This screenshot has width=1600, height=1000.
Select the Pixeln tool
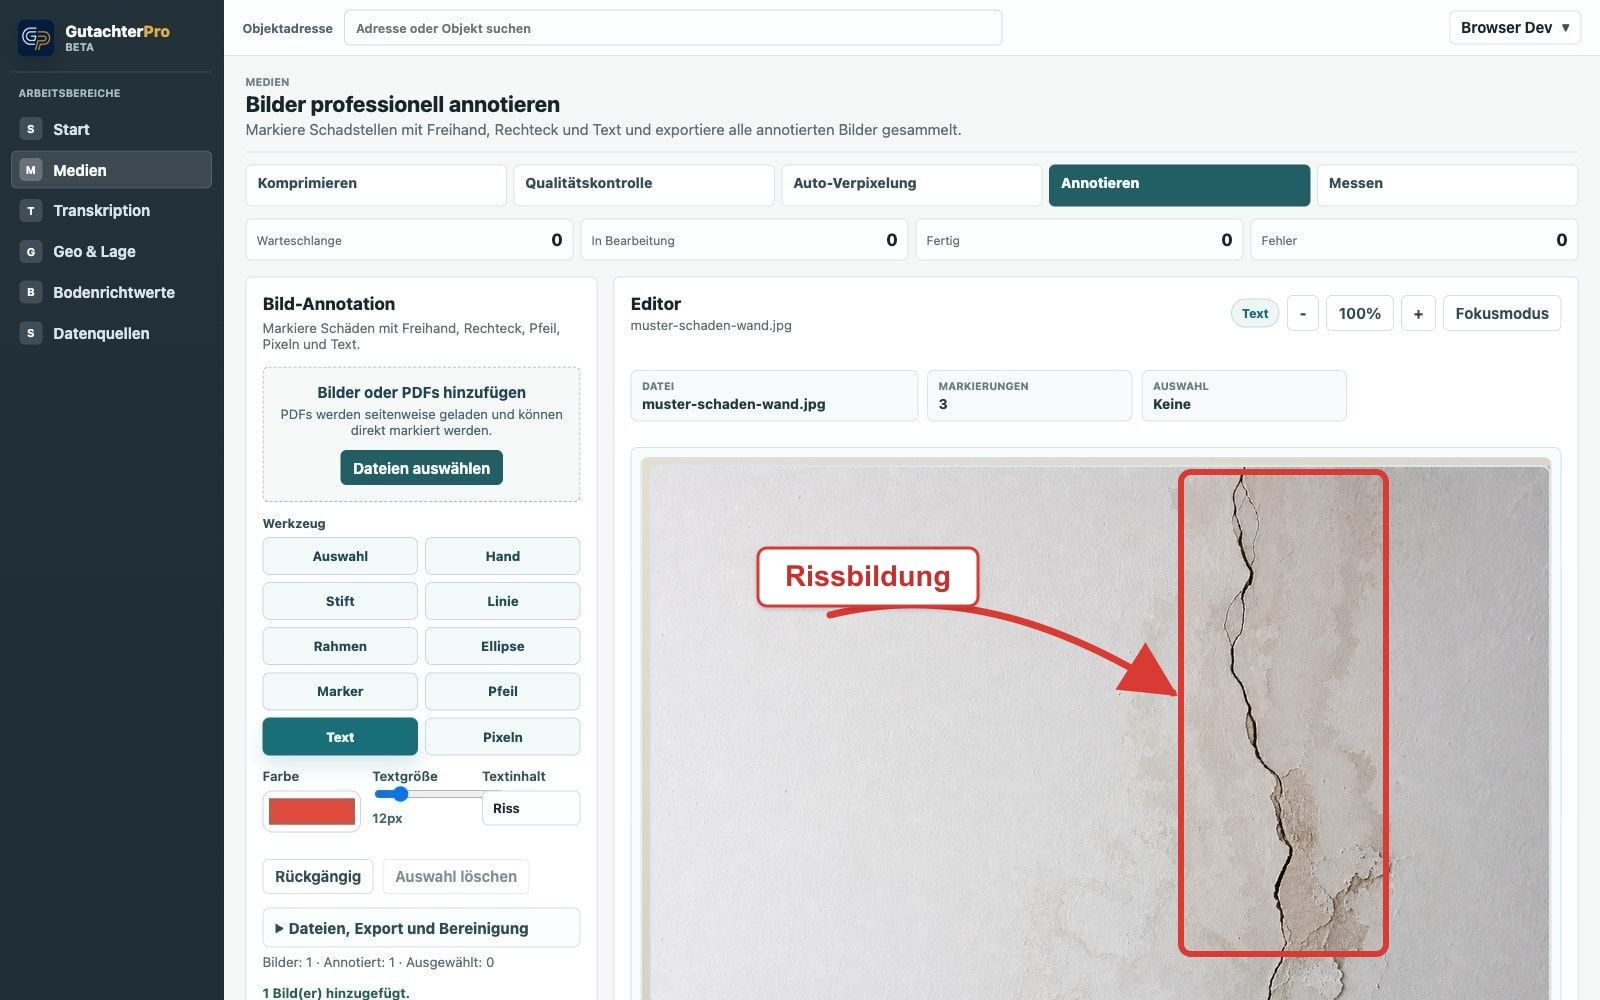(x=502, y=737)
